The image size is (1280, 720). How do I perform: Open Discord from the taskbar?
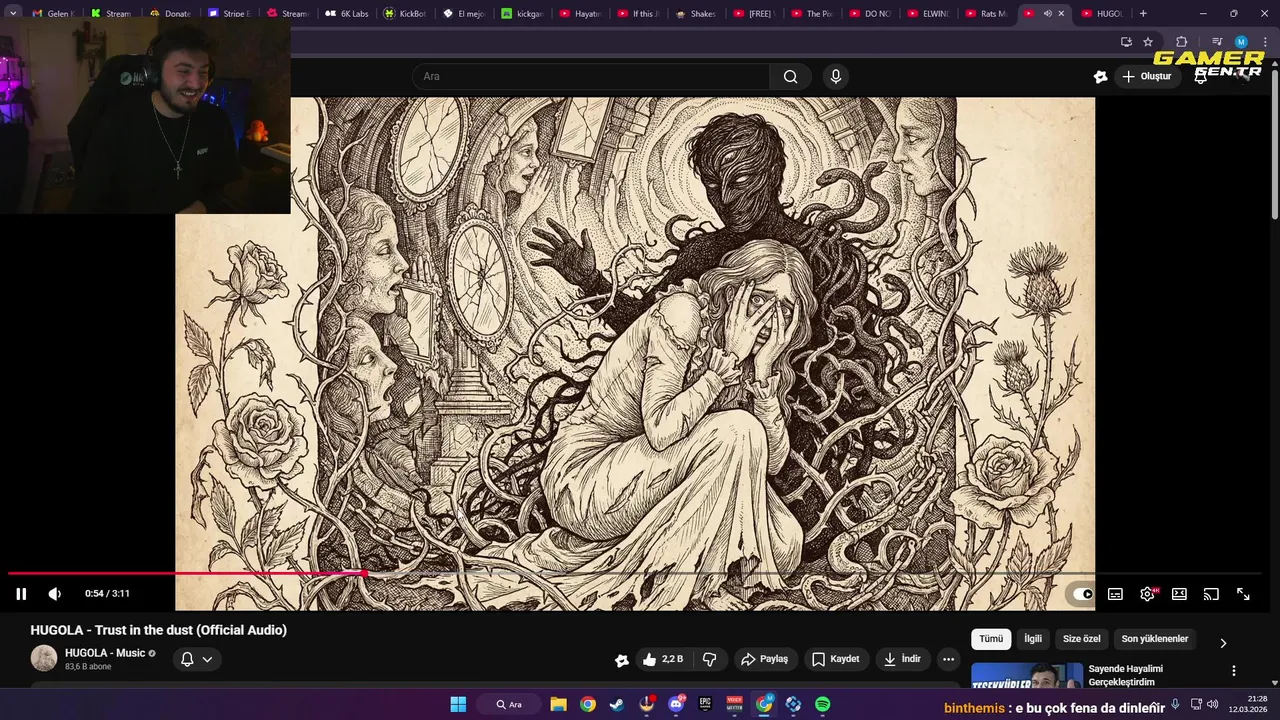click(676, 704)
